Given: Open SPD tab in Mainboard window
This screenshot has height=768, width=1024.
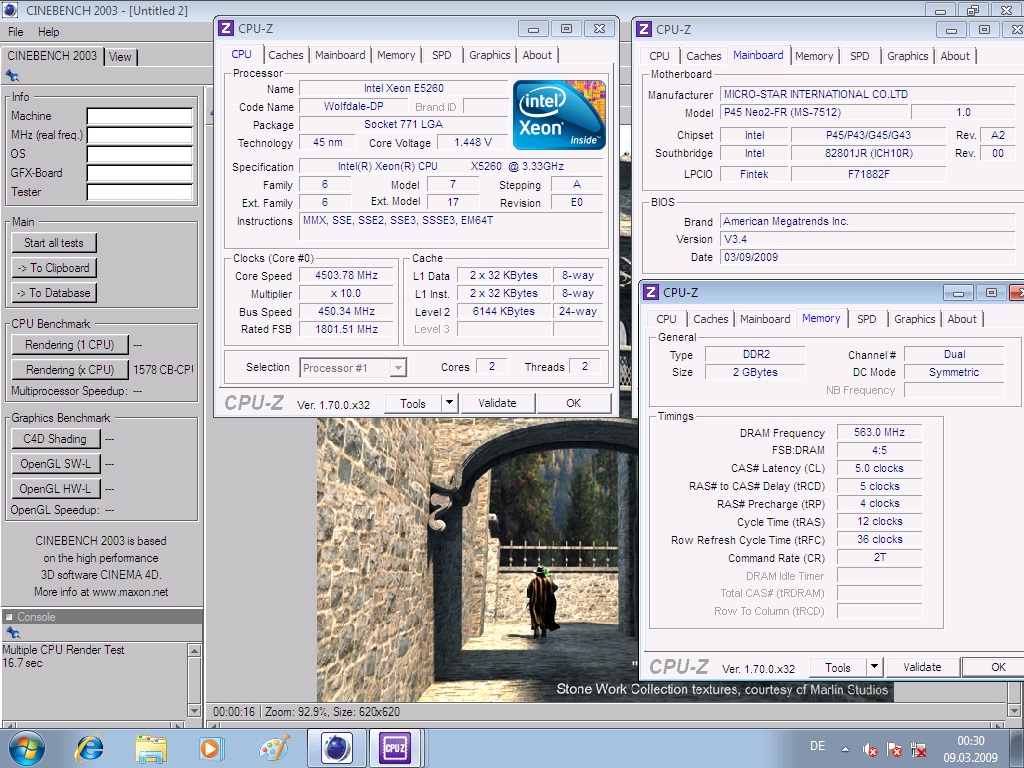Looking at the screenshot, I should pos(859,56).
